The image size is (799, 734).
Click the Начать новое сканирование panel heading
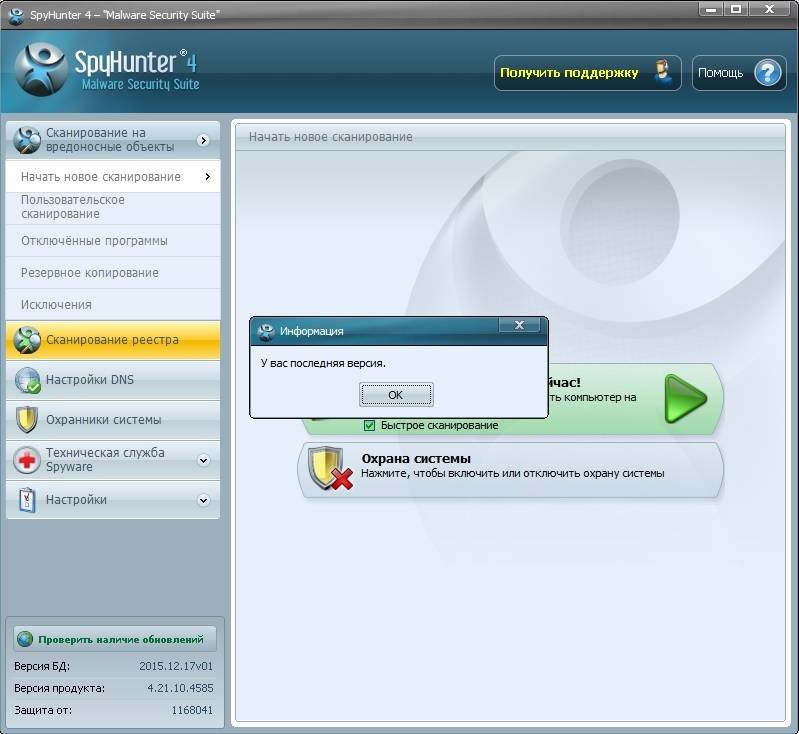click(331, 137)
